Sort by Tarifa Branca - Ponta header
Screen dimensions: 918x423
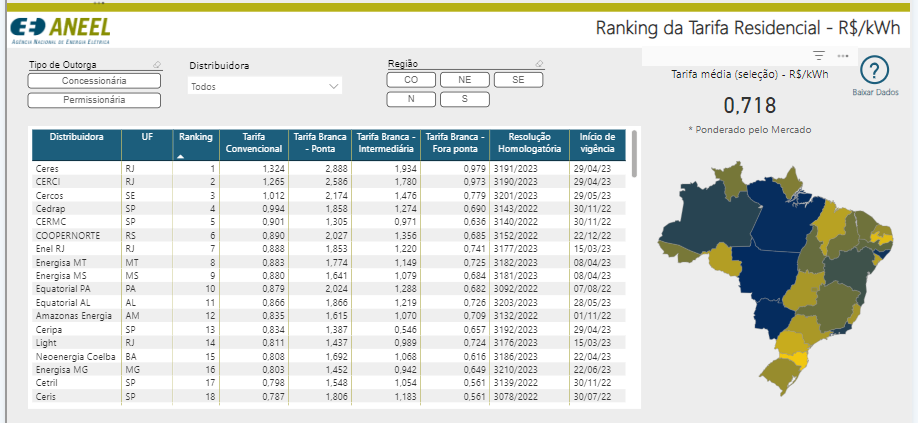click(x=320, y=143)
